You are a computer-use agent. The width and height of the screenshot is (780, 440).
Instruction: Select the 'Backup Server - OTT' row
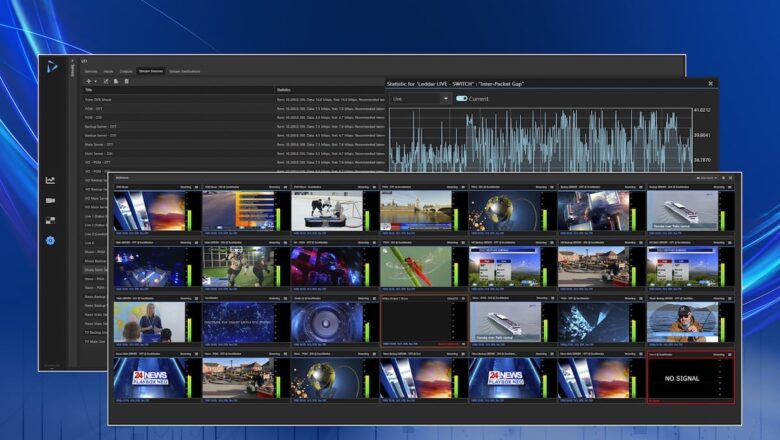234,126
